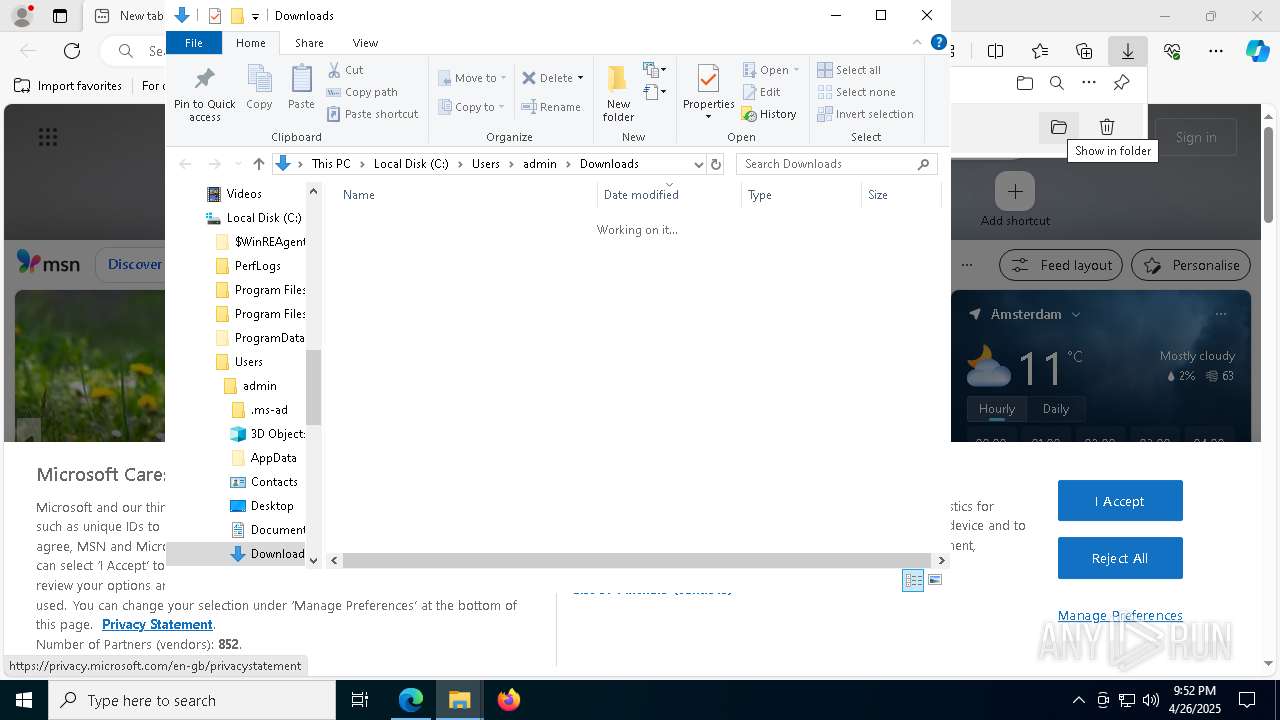The image size is (1280, 720).
Task: Click the Edit command in Open group
Action: [762, 92]
